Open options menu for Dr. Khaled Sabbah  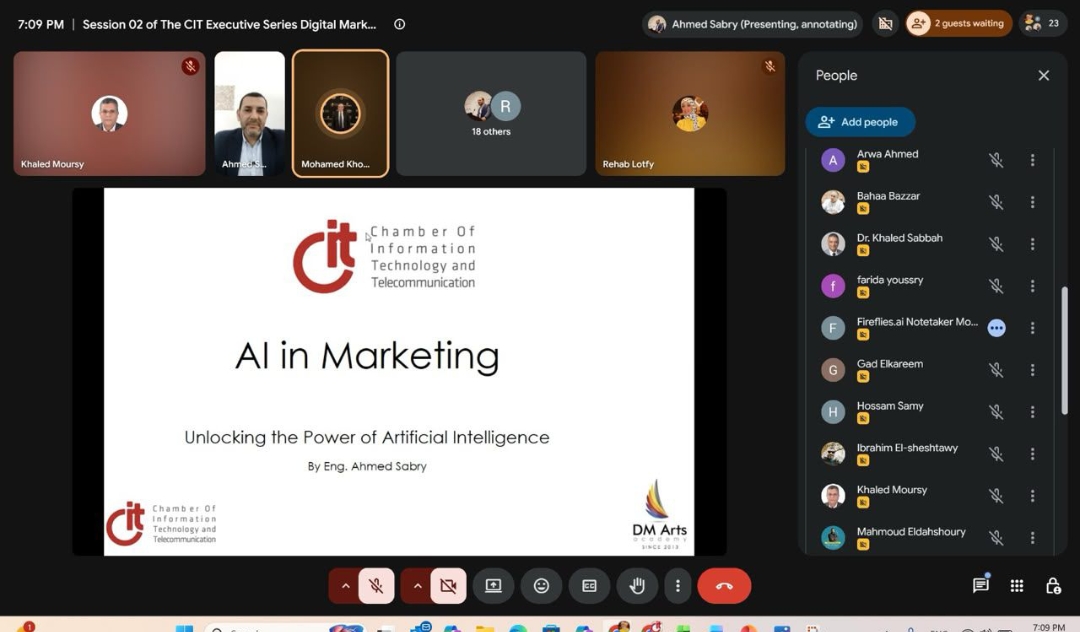coord(1032,244)
